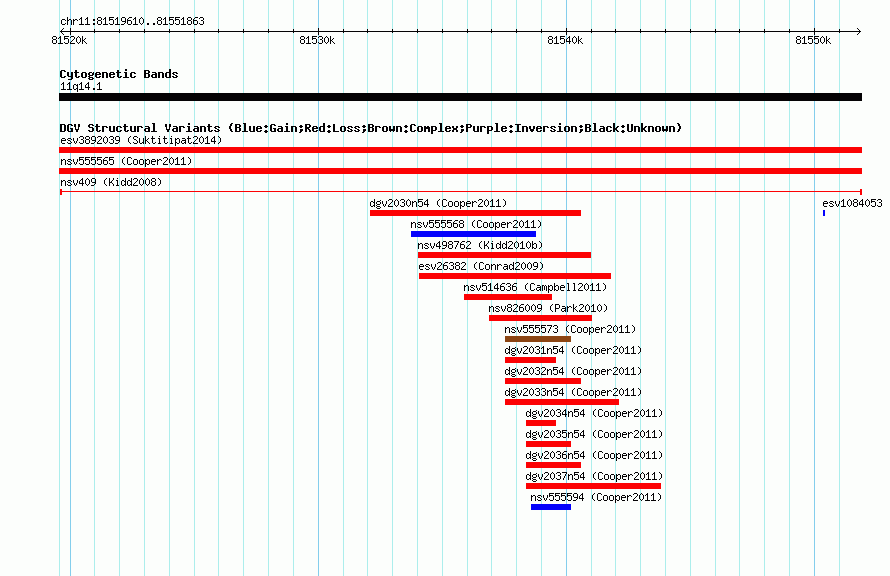Select nsv555594 (Cooper2011) label

596,497
